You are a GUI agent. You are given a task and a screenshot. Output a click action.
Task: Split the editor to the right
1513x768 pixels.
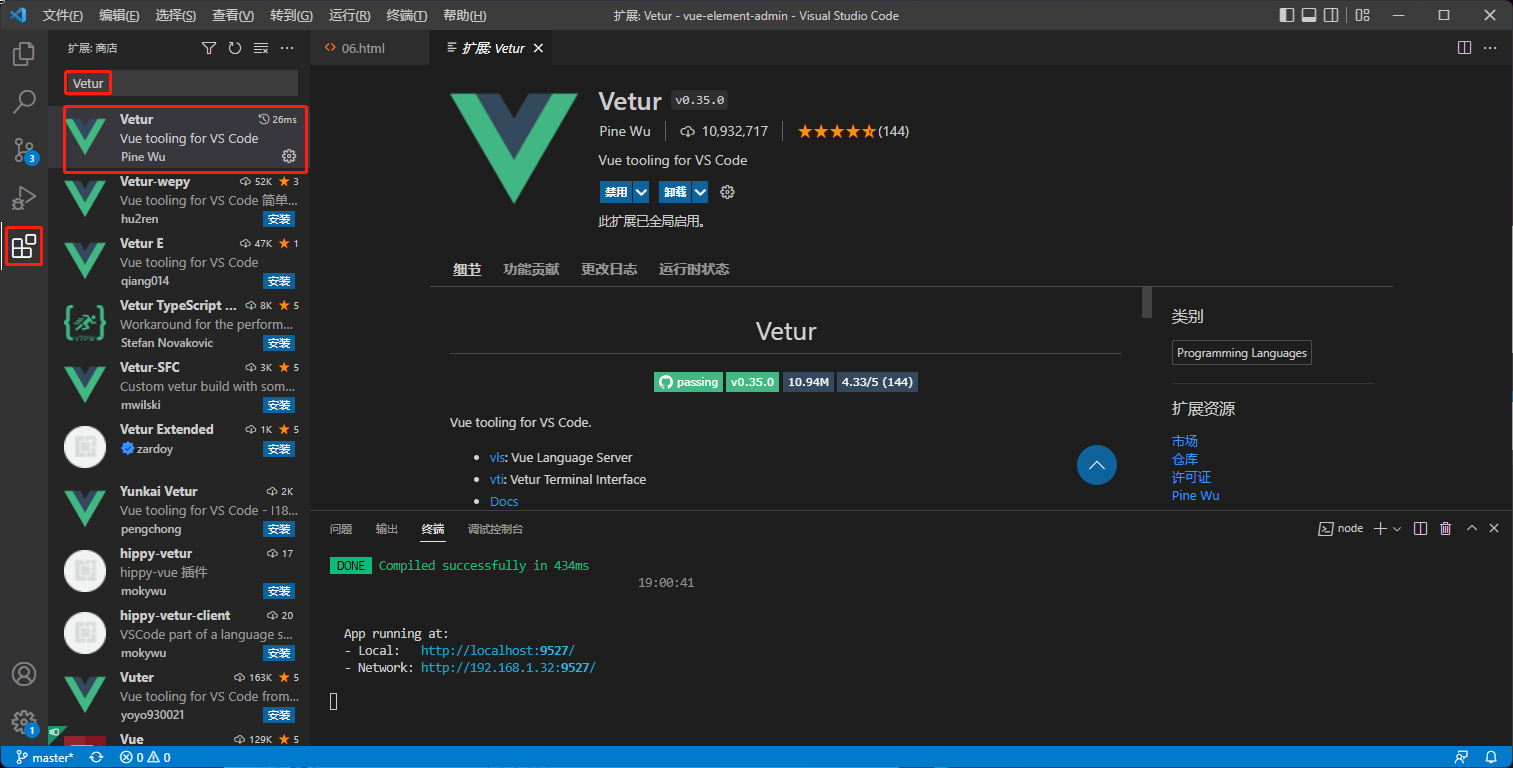pos(1464,48)
